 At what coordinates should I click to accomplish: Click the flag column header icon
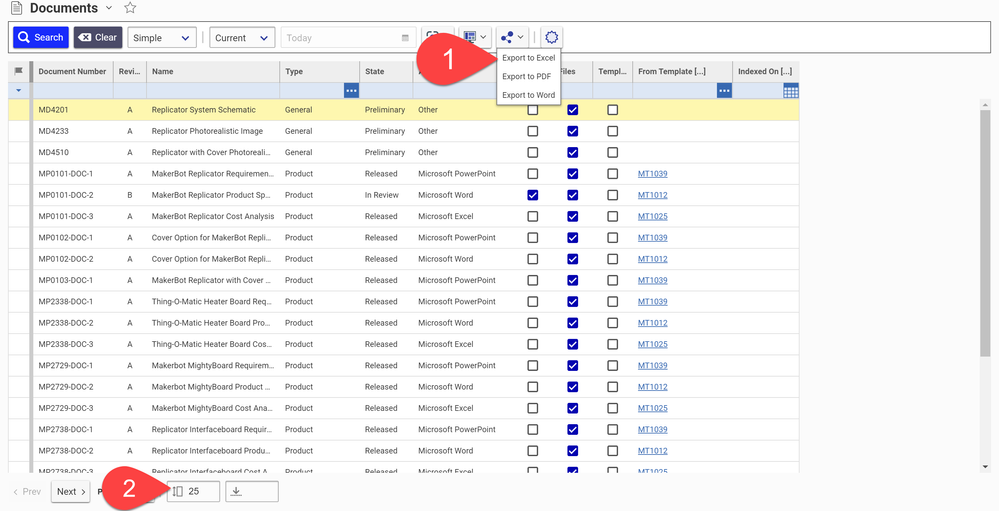point(19,71)
